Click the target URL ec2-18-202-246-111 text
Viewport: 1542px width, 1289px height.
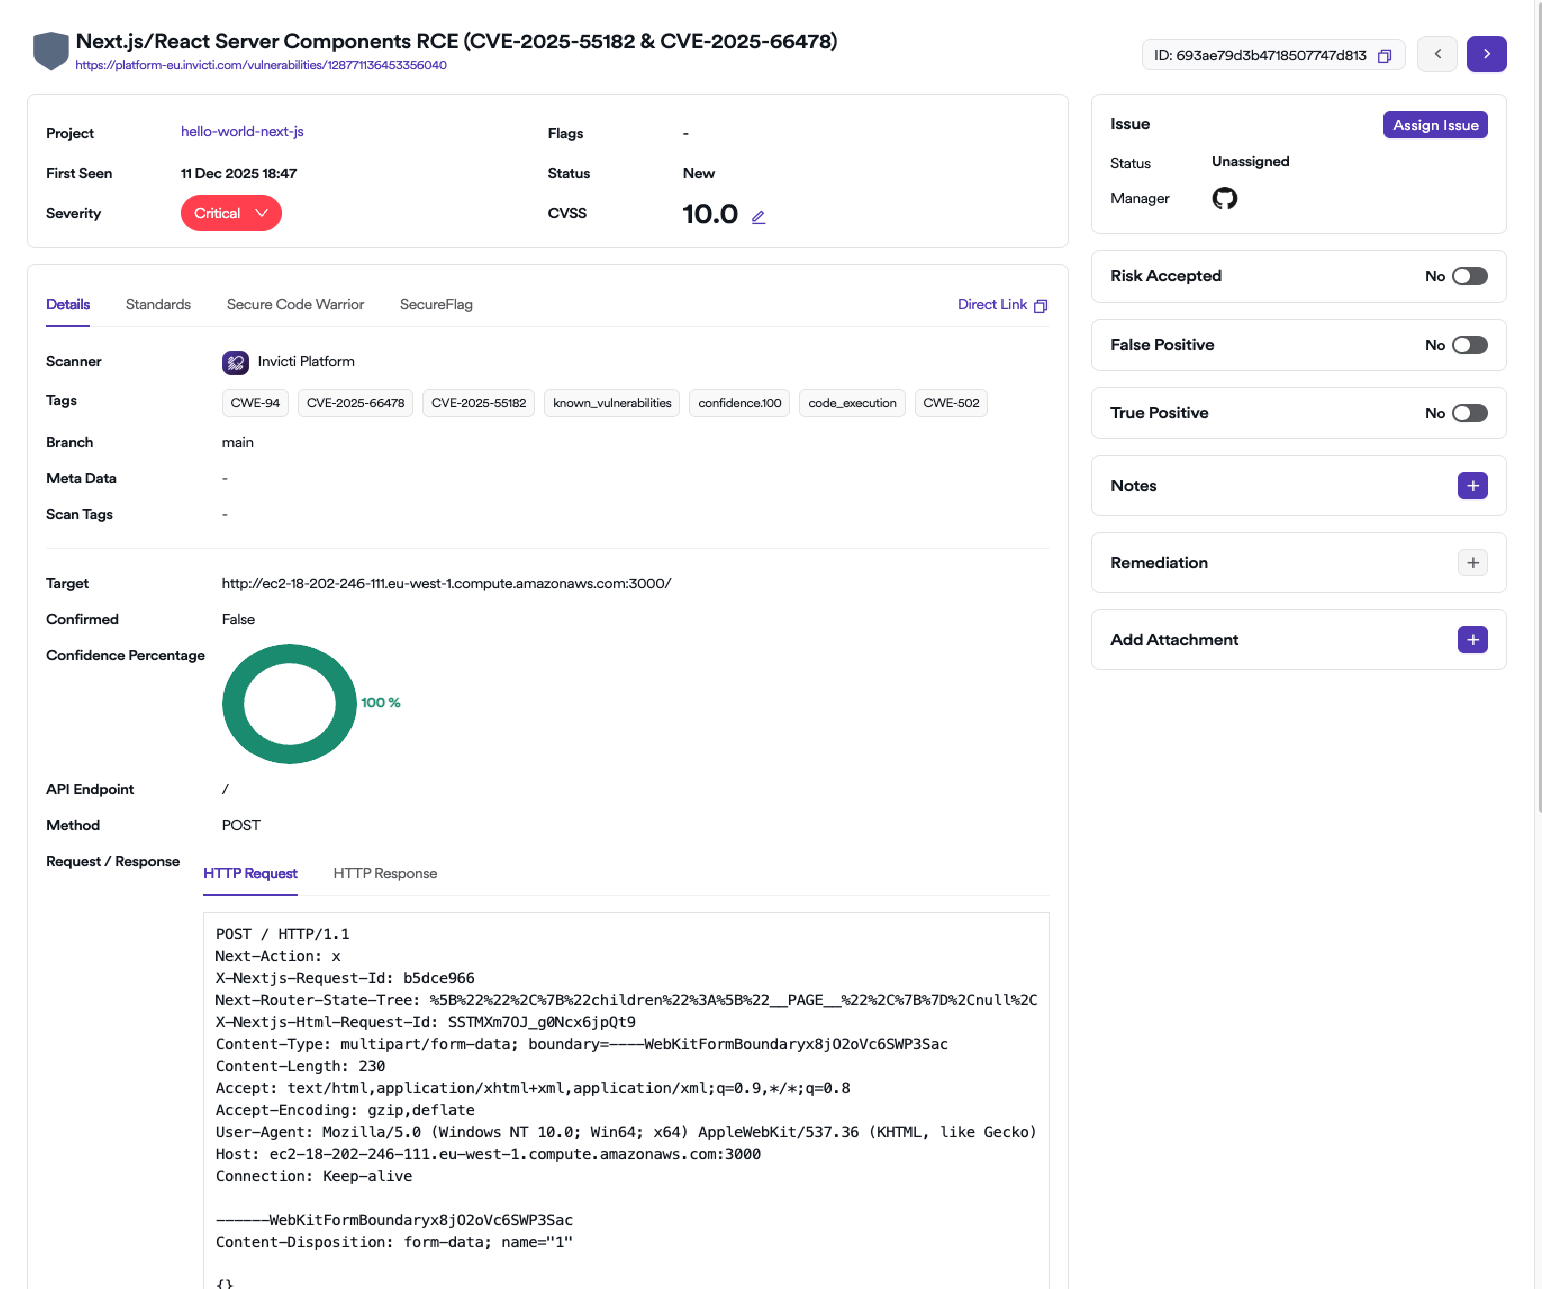[x=446, y=583]
